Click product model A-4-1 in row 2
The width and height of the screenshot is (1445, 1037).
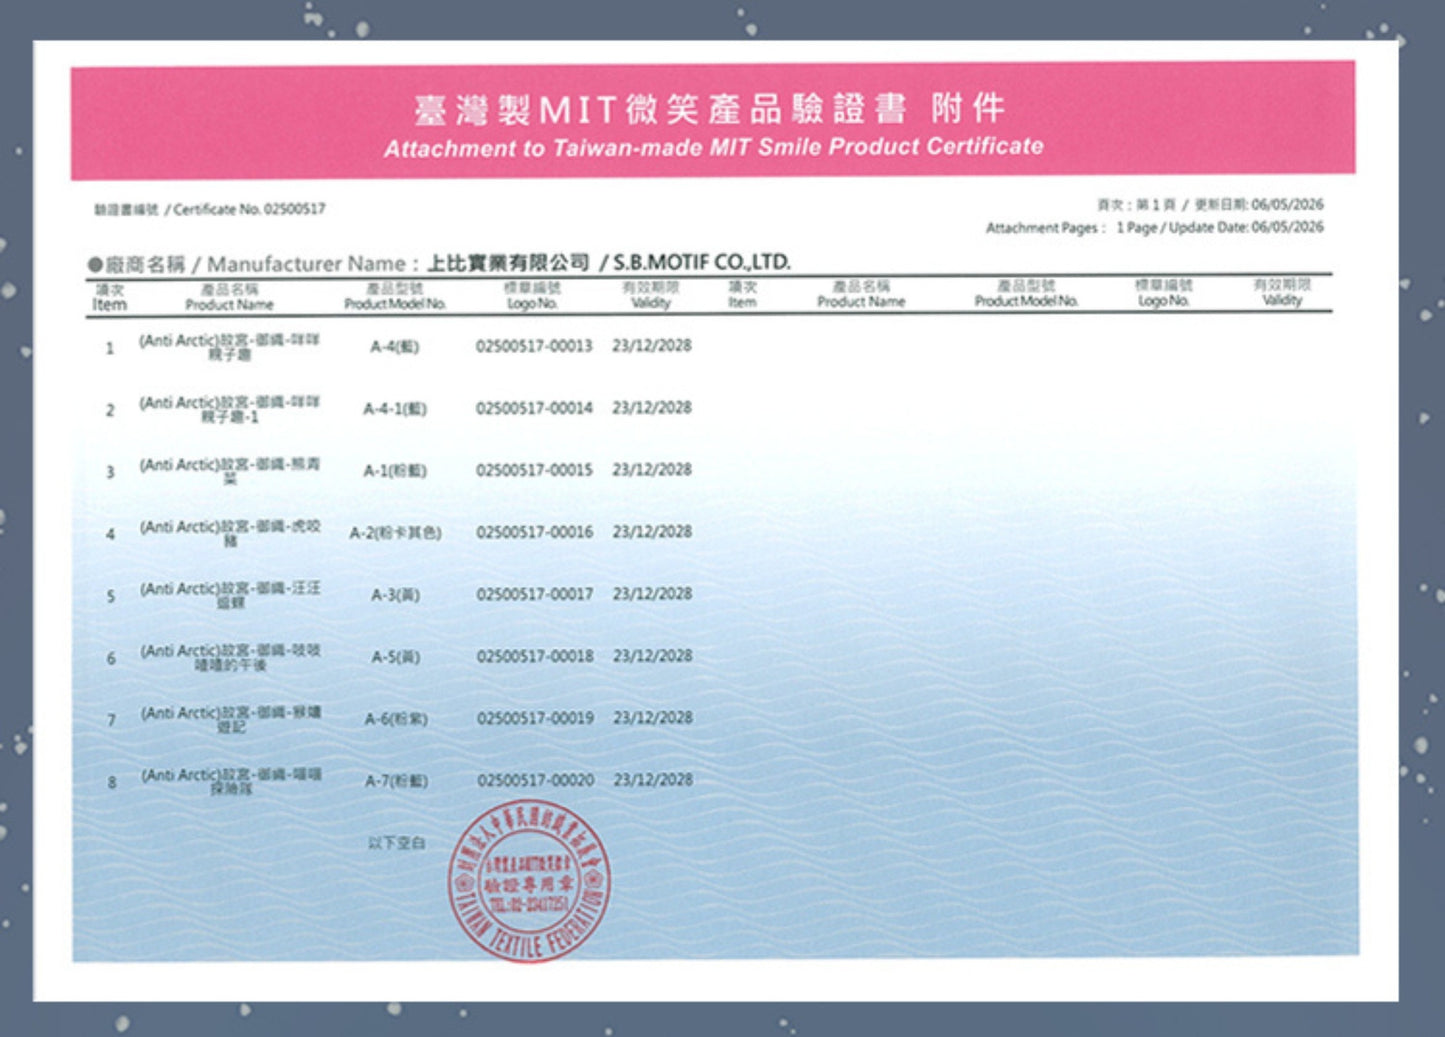coord(395,408)
